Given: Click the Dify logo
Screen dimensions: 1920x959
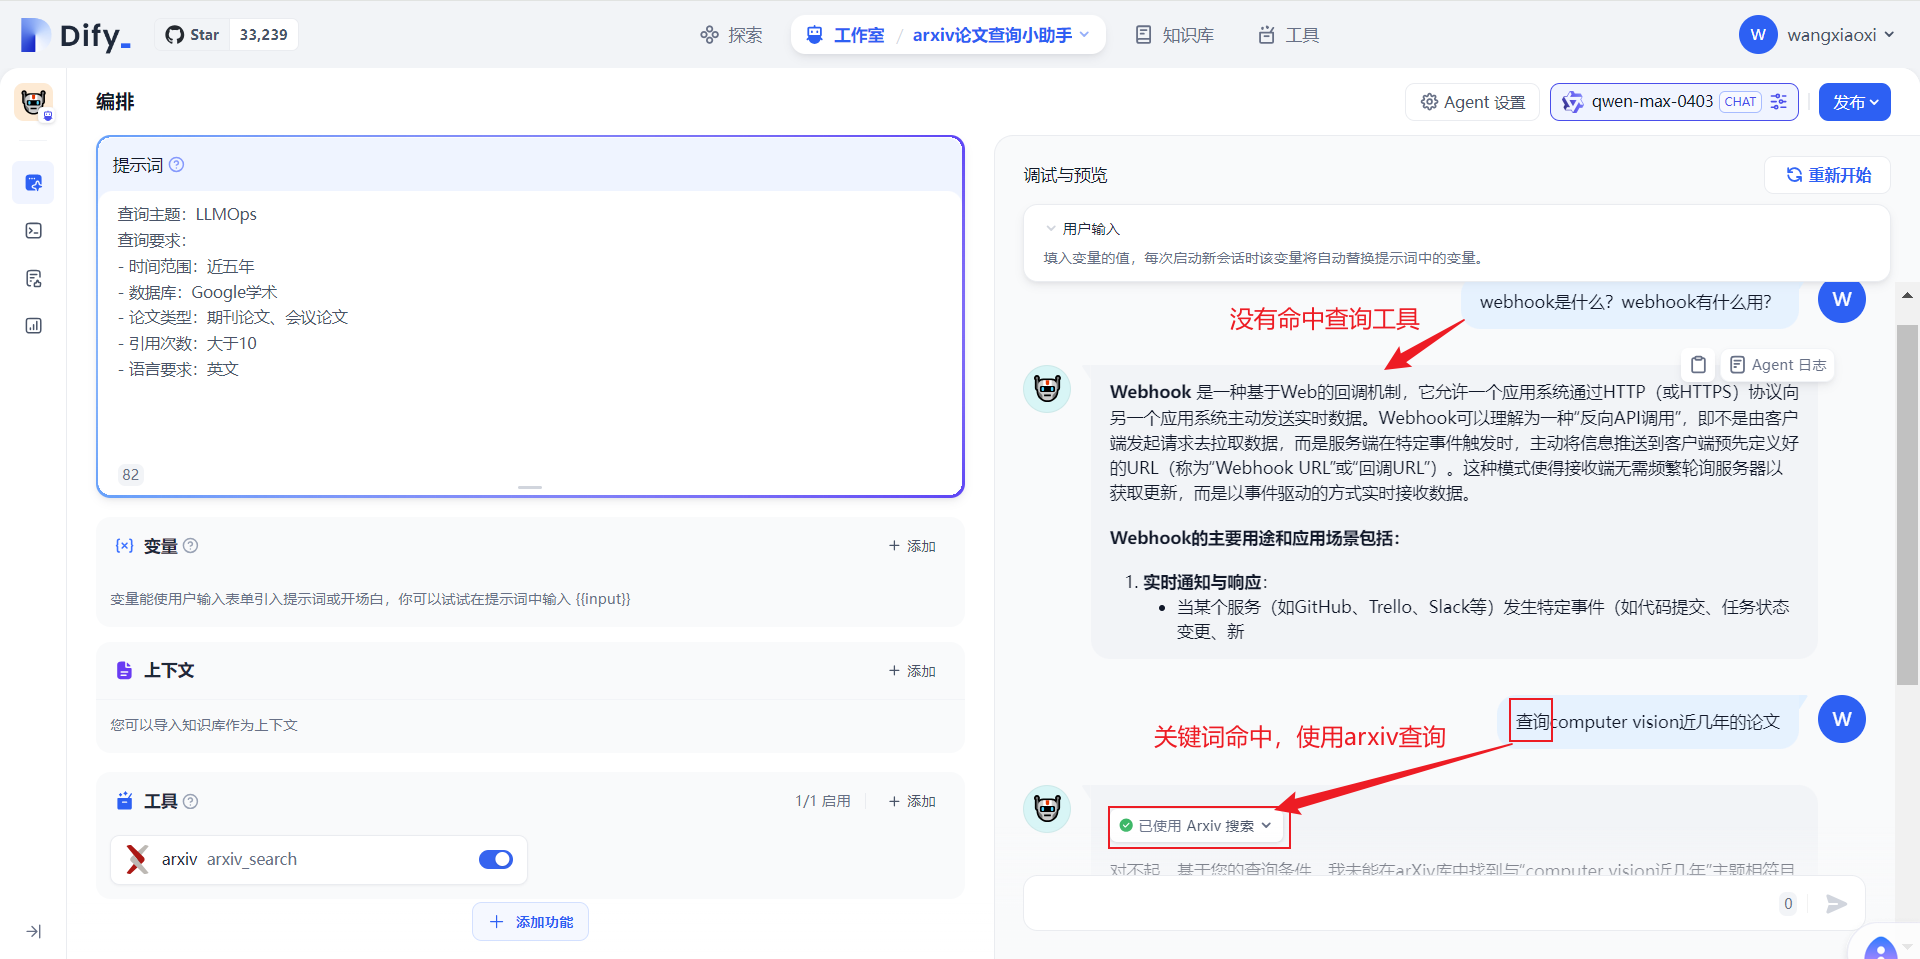Looking at the screenshot, I should [76, 35].
